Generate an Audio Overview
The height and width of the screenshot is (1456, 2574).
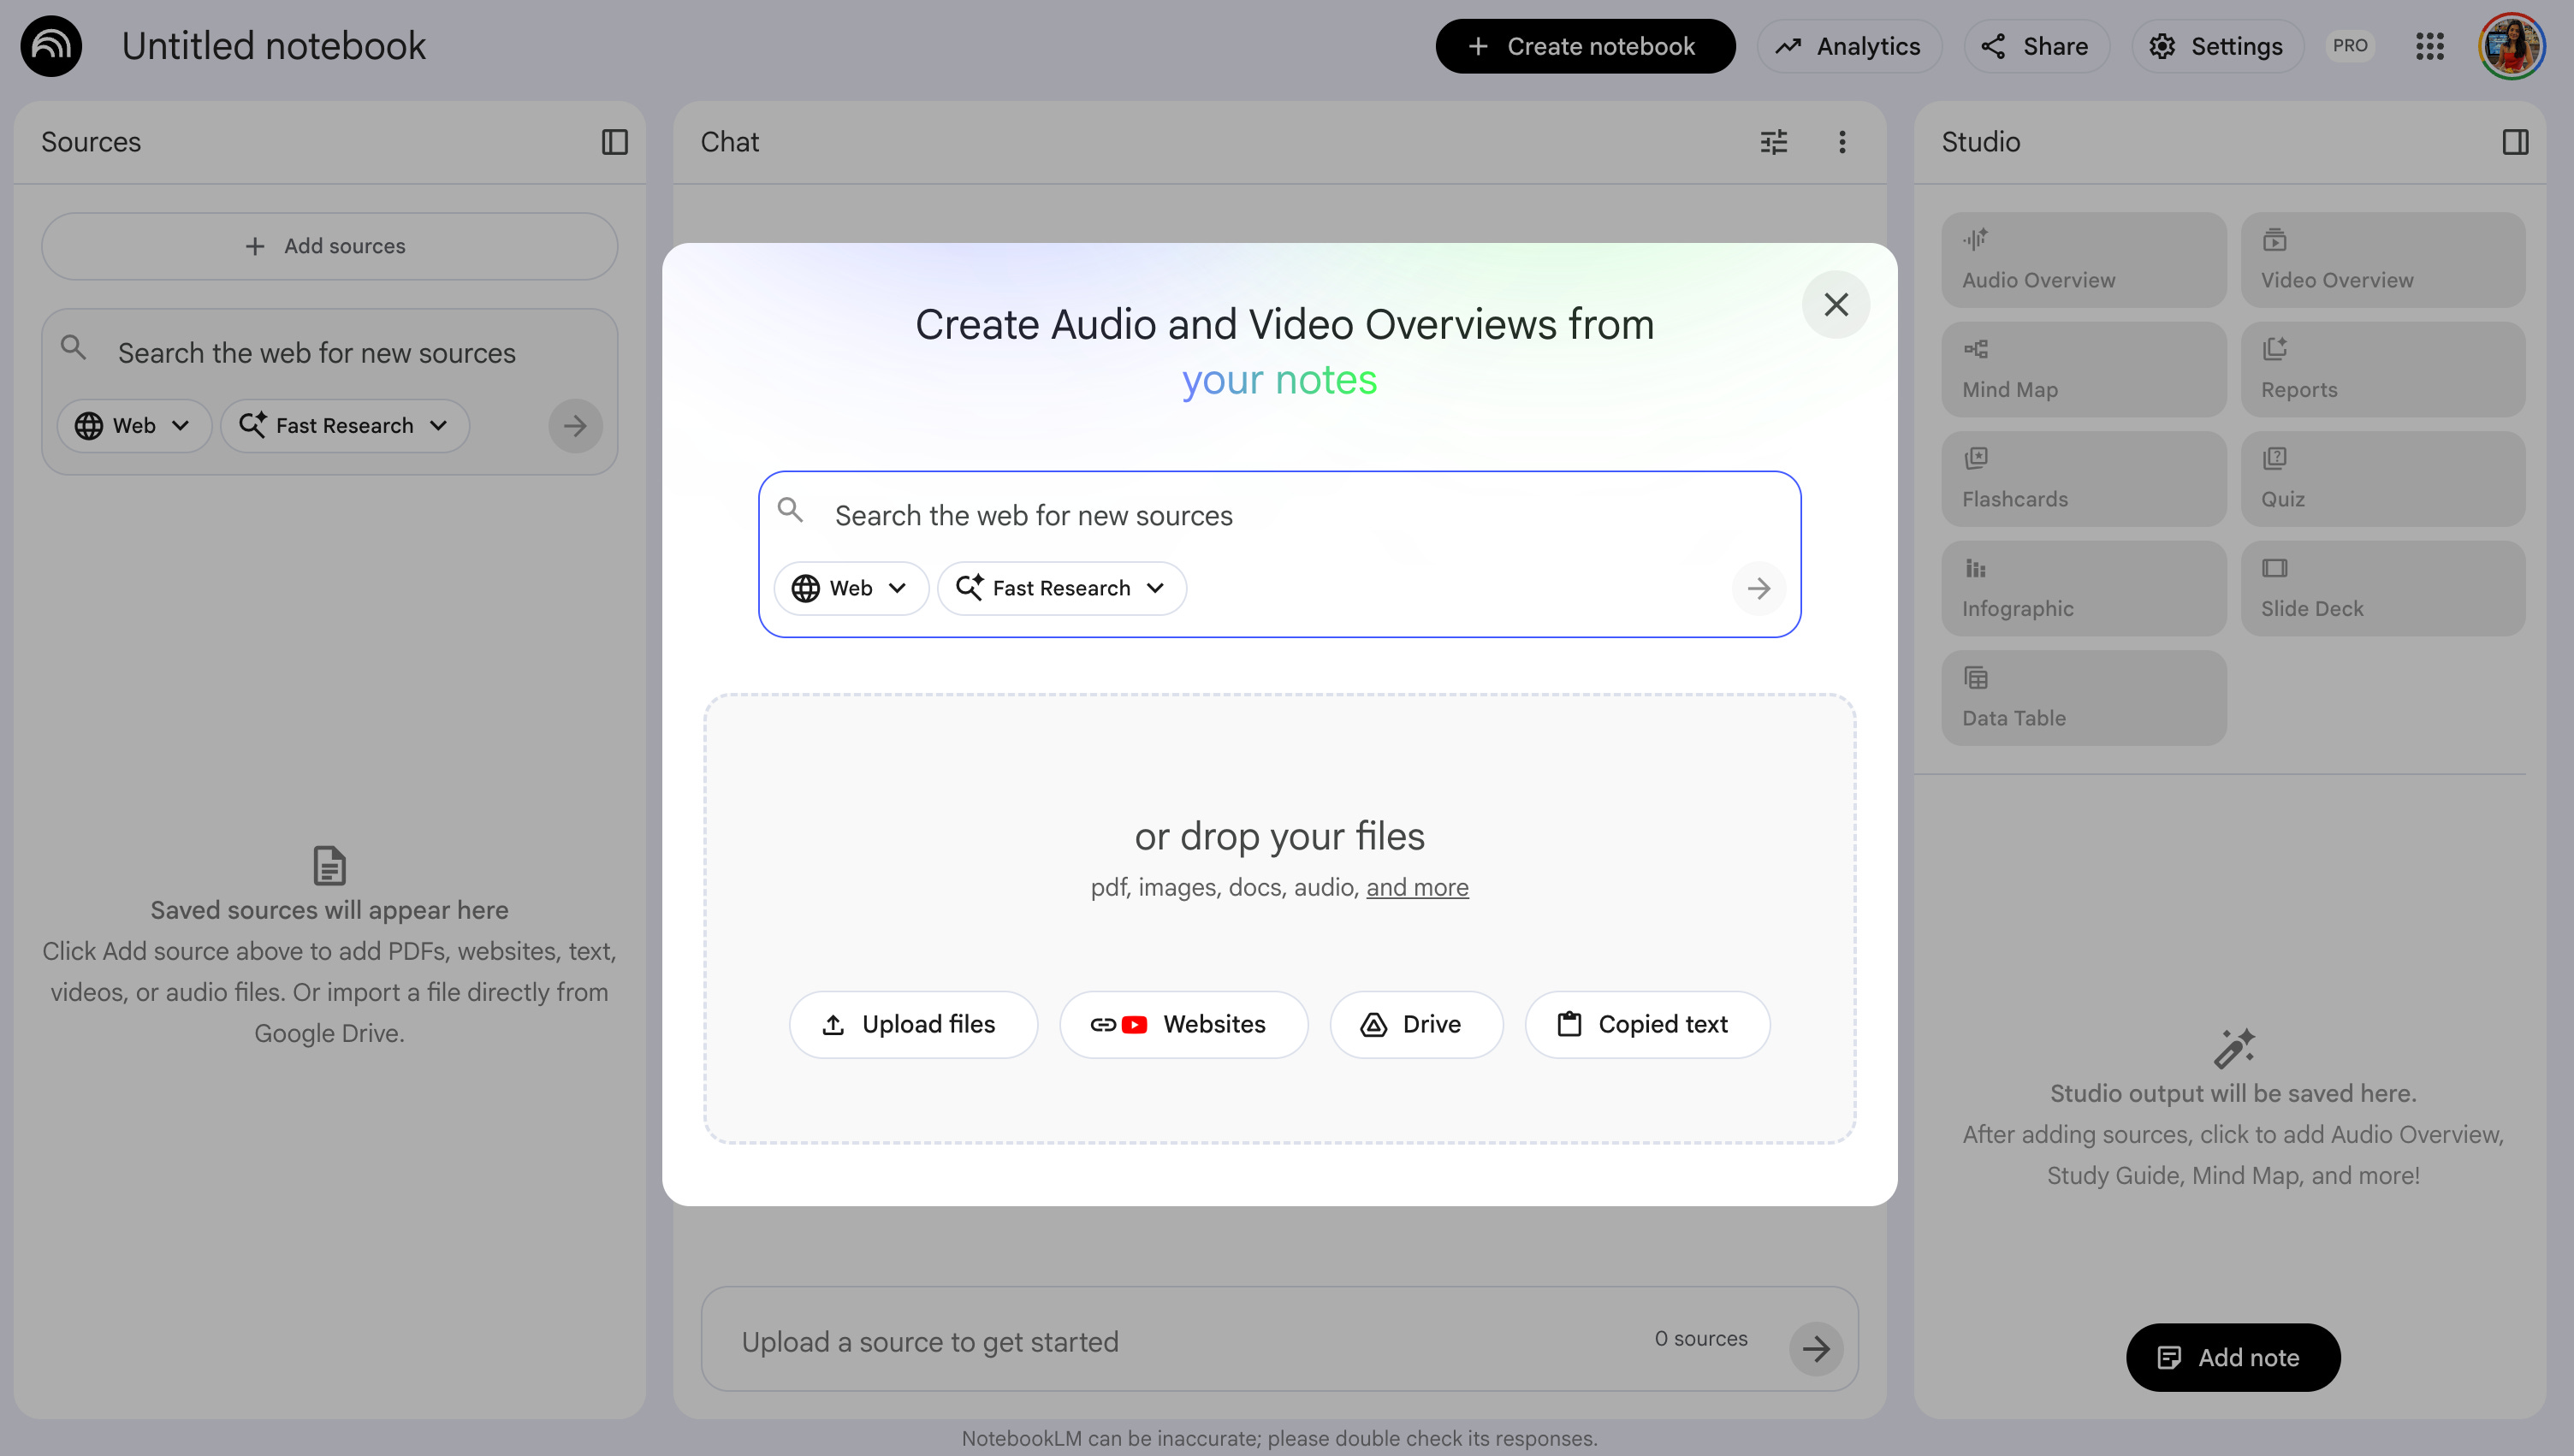pyautogui.click(x=2084, y=260)
